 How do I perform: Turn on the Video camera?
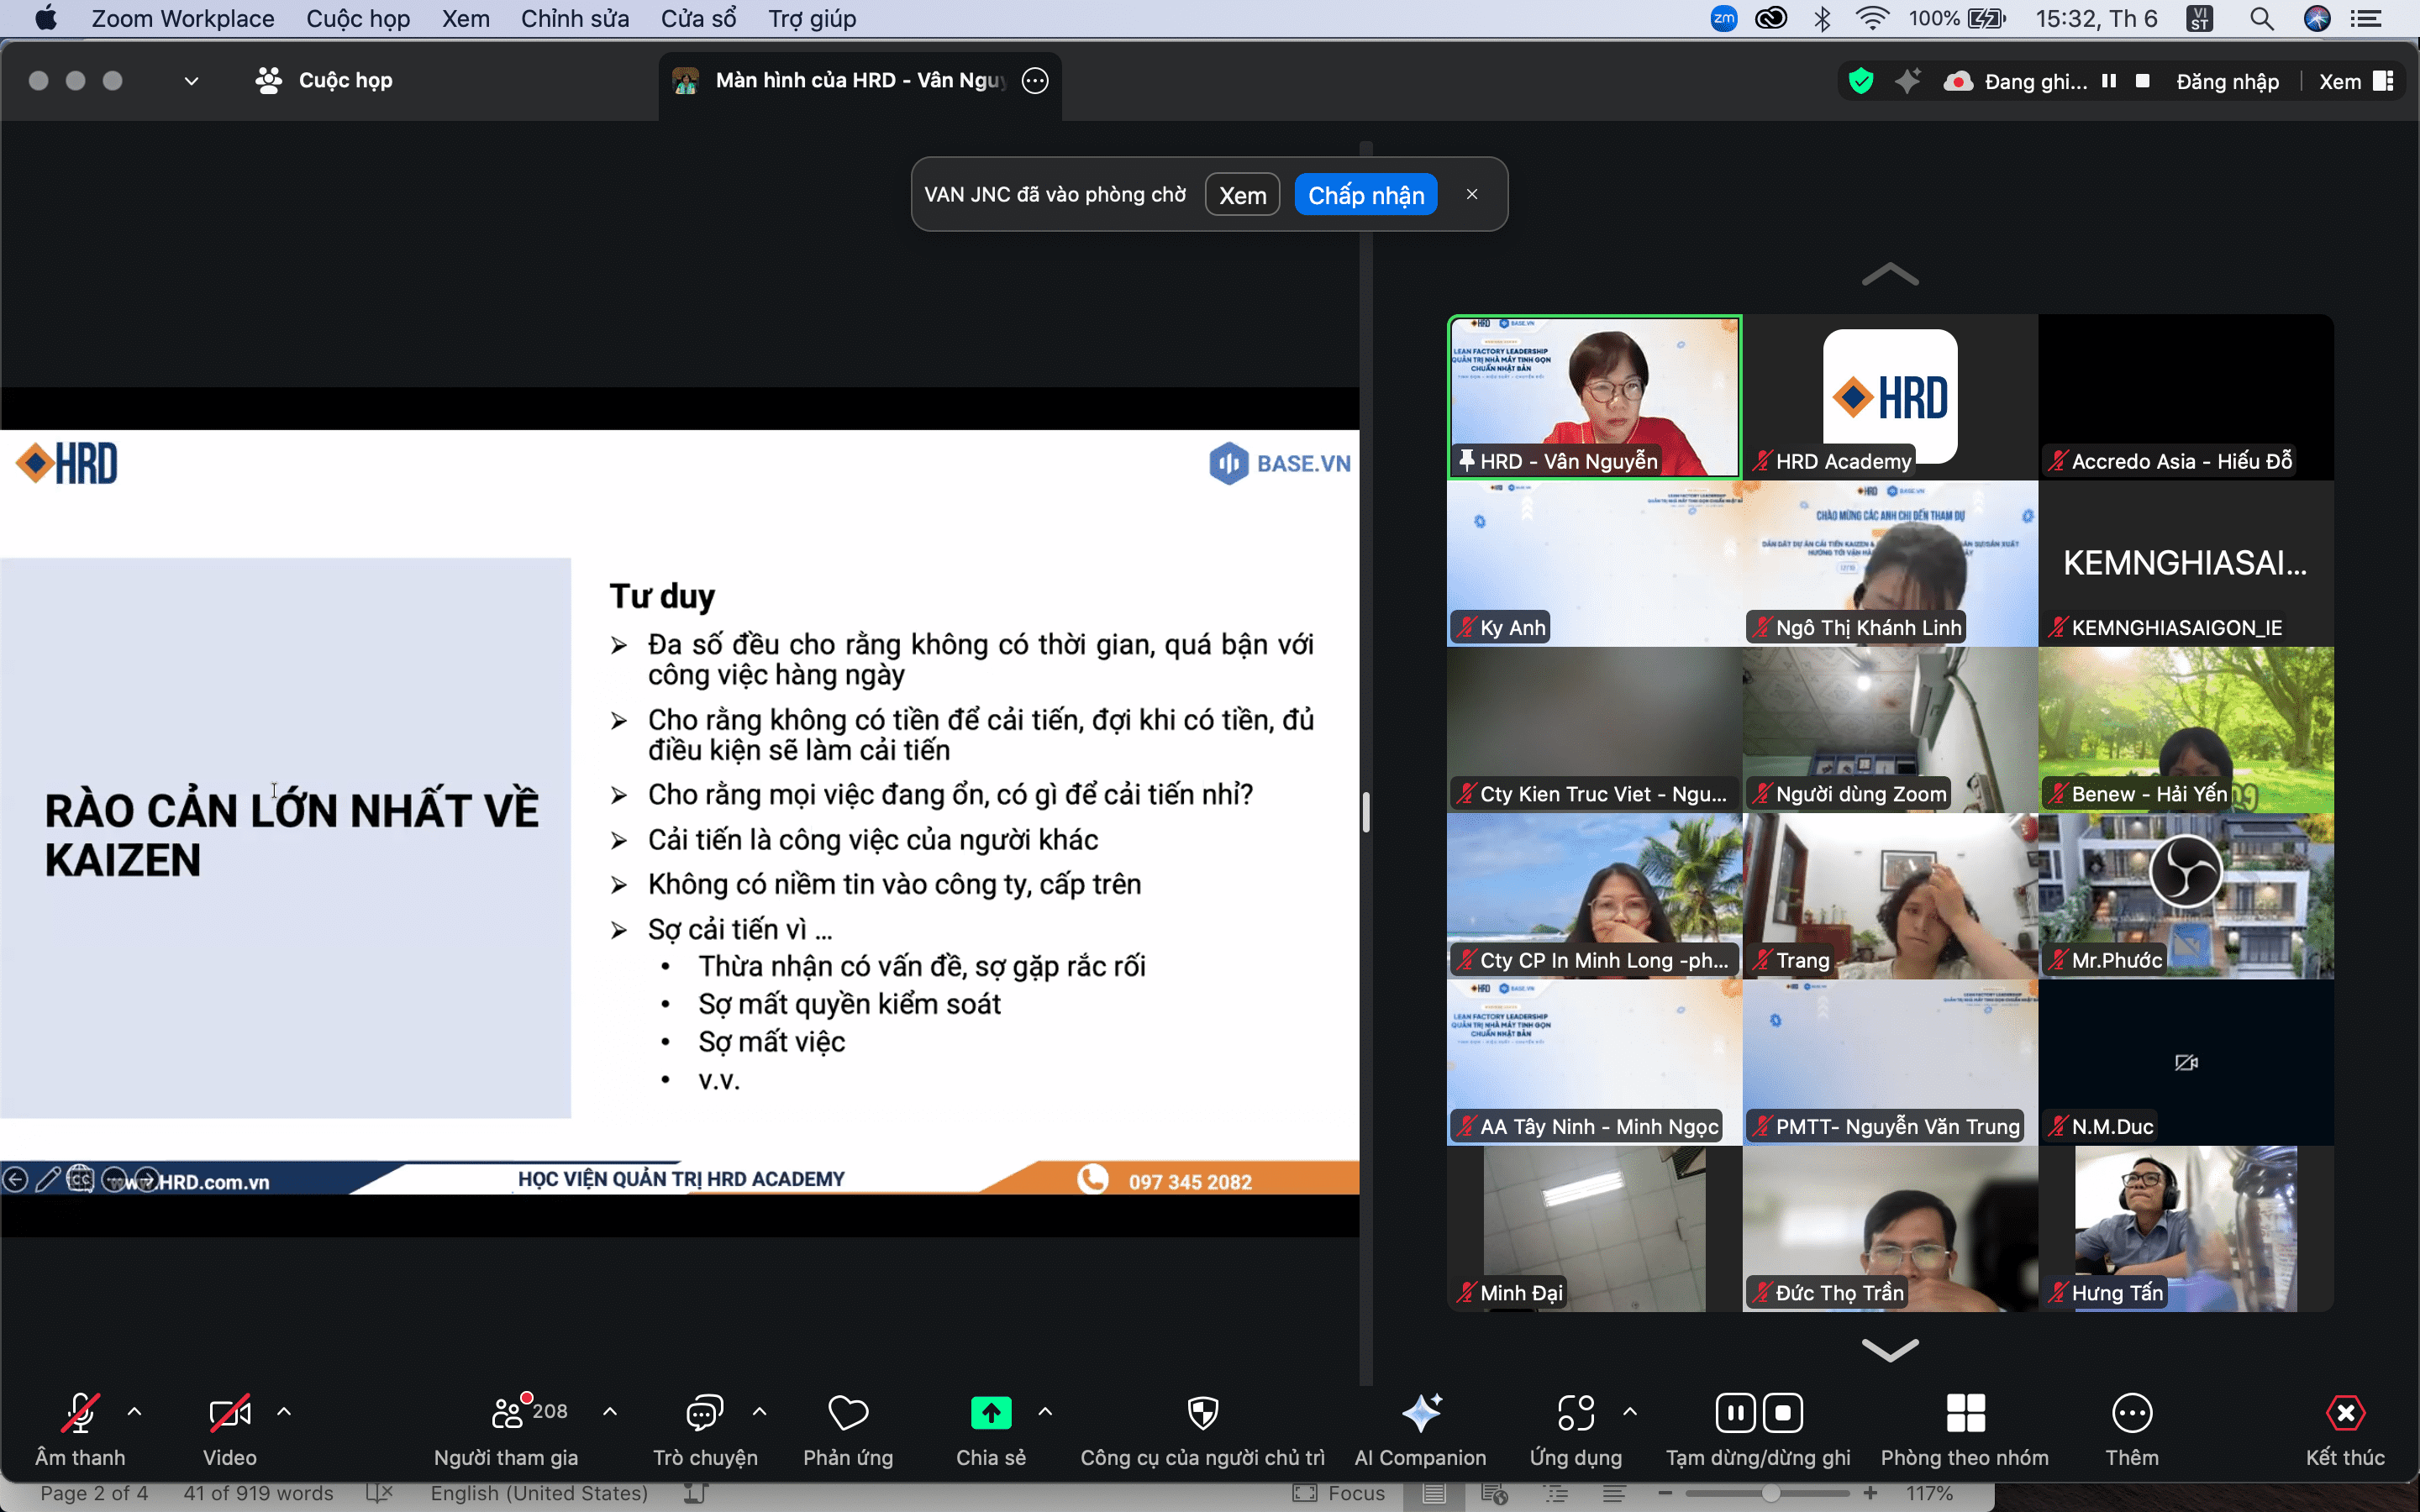229,1413
